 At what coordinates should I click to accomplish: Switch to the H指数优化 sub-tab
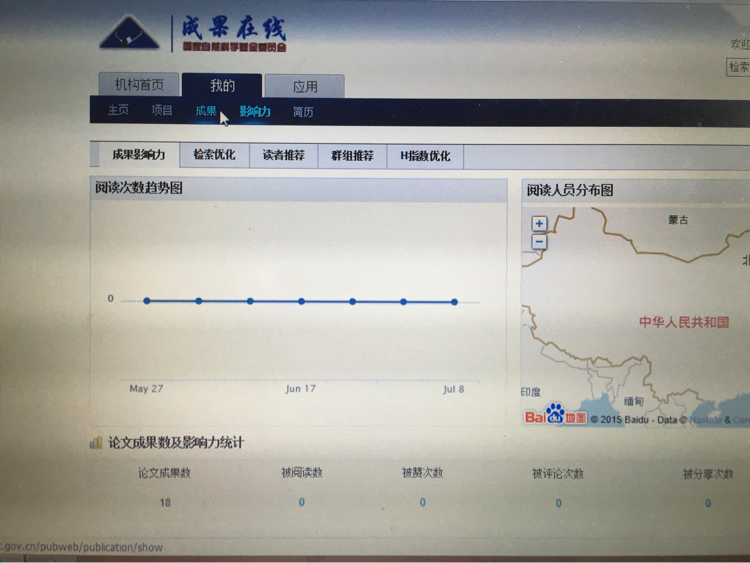pyautogui.click(x=425, y=156)
